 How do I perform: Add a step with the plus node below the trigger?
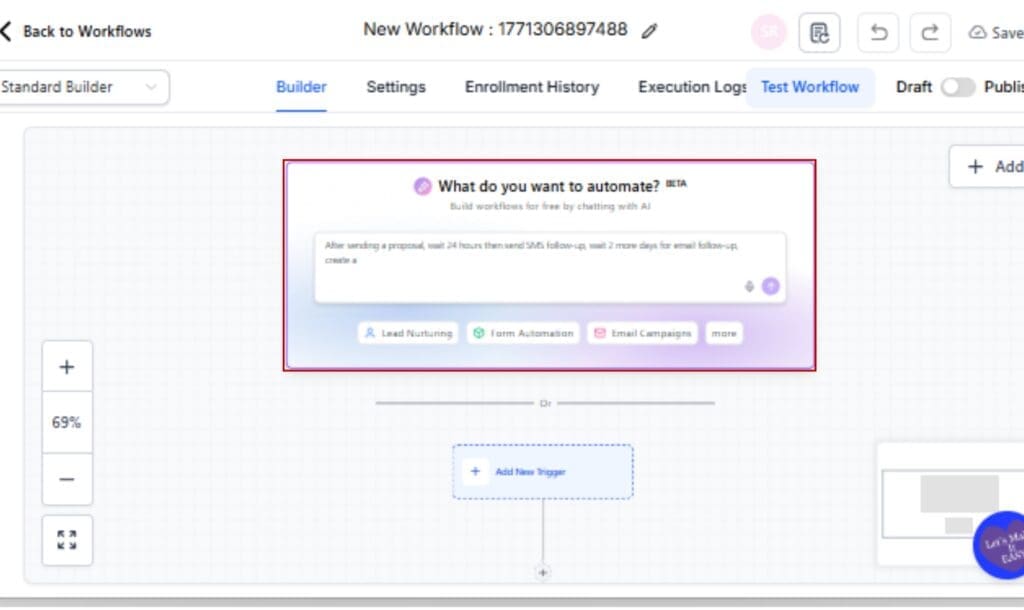543,573
